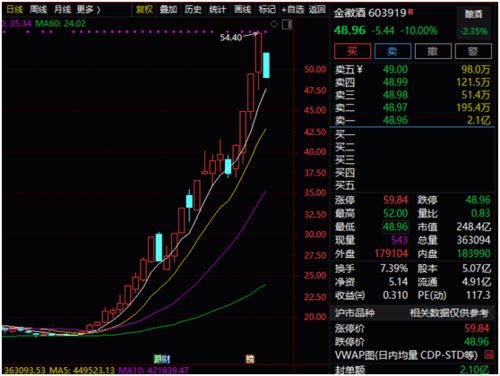This screenshot has height=376, width=500.
Task: Click 外盘 value 179104
Action: [391, 254]
